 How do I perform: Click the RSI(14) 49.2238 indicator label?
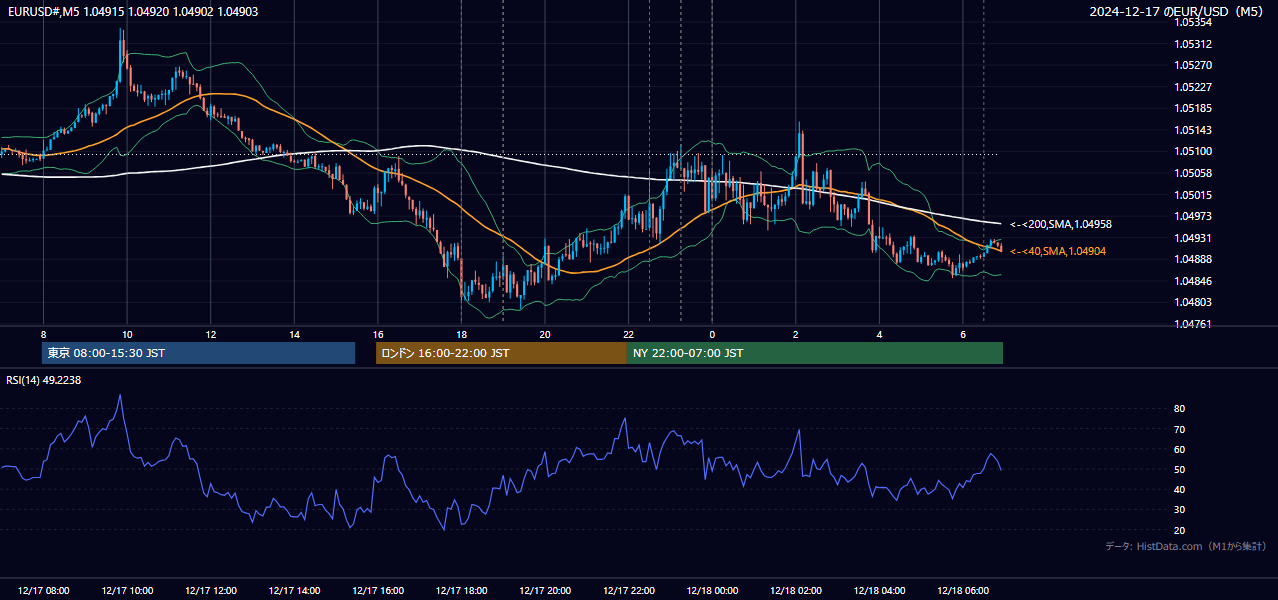[x=44, y=380]
